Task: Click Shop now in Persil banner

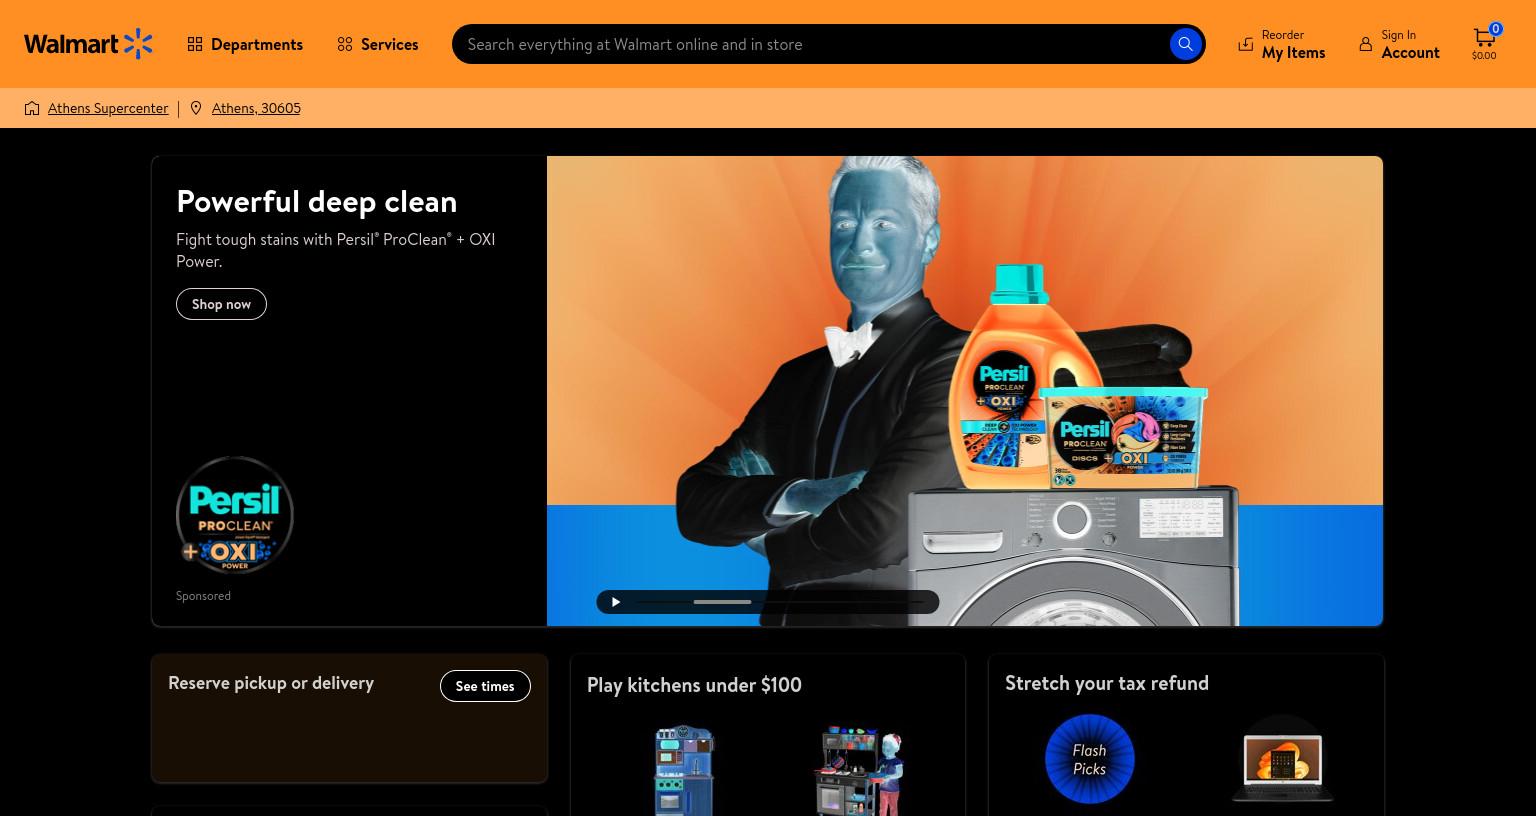Action: (x=221, y=304)
